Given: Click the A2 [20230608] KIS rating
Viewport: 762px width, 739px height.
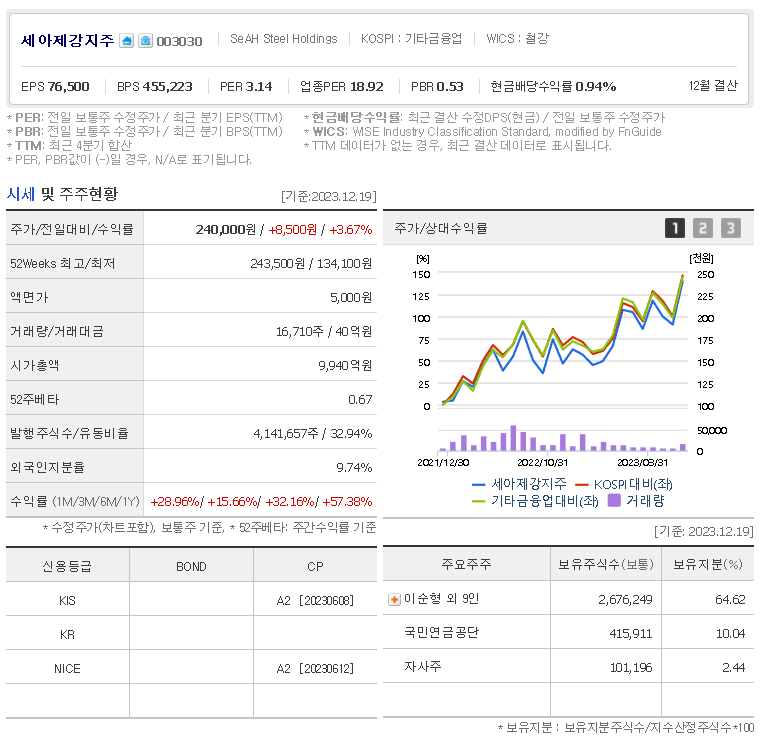Looking at the screenshot, I should point(315,601).
